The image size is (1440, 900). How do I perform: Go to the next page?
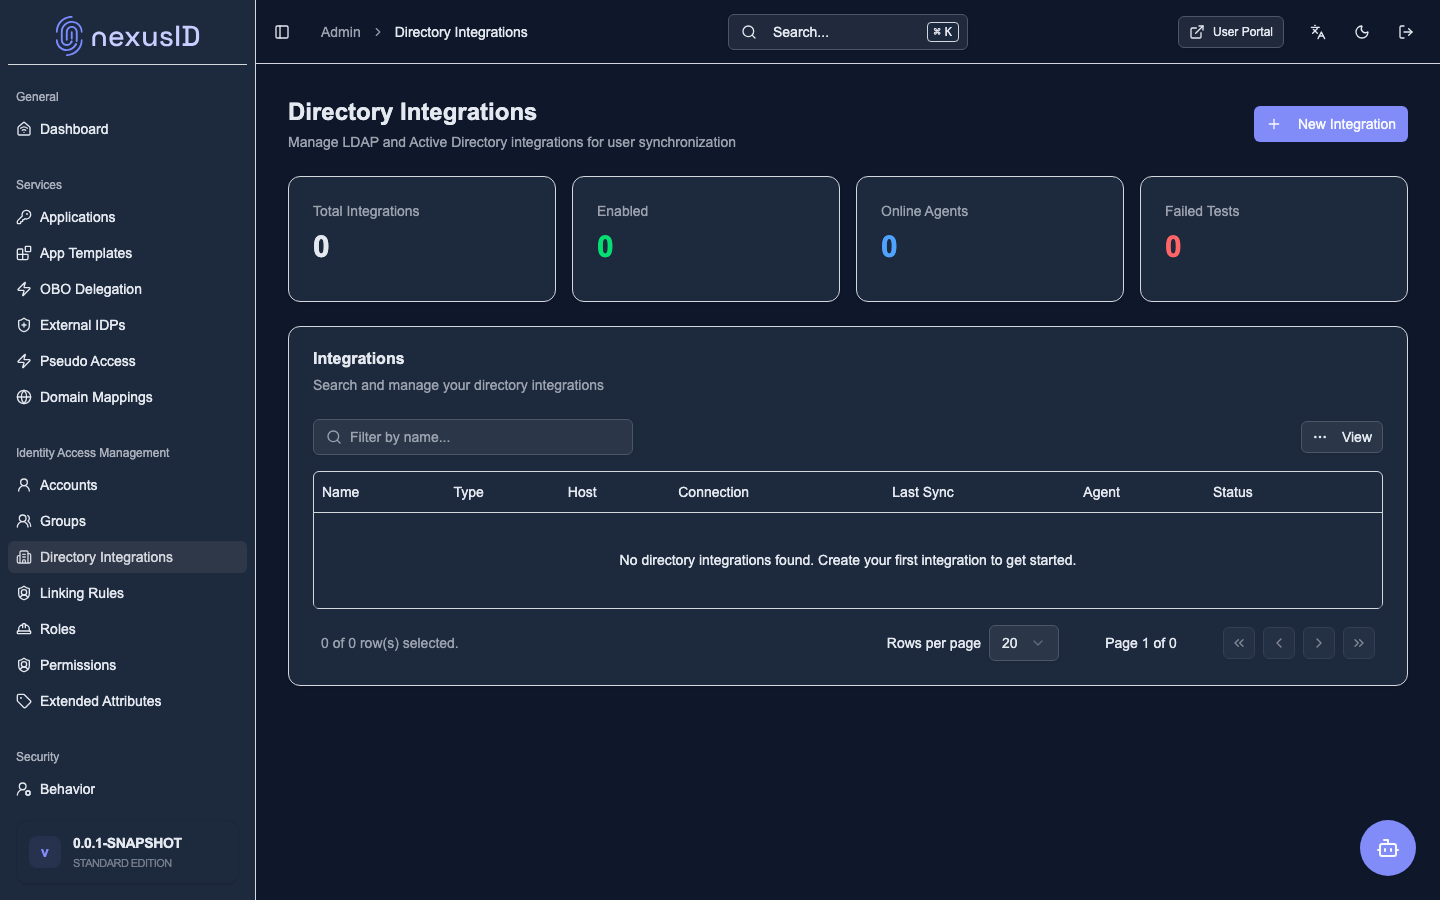point(1319,643)
